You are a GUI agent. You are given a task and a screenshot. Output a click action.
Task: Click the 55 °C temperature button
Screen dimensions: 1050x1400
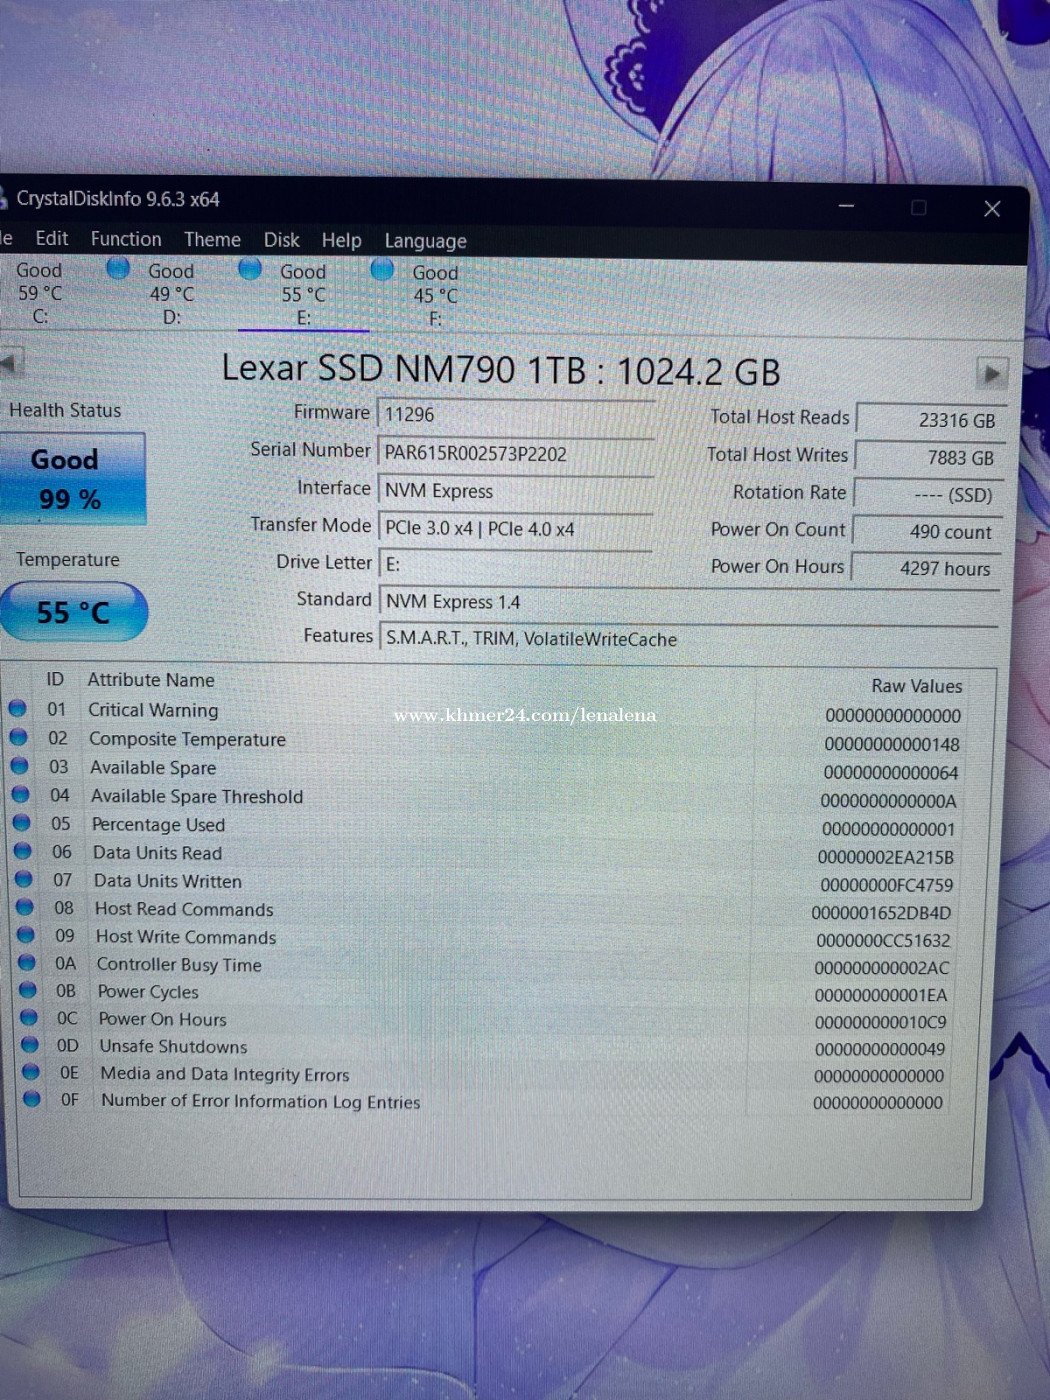[72, 612]
